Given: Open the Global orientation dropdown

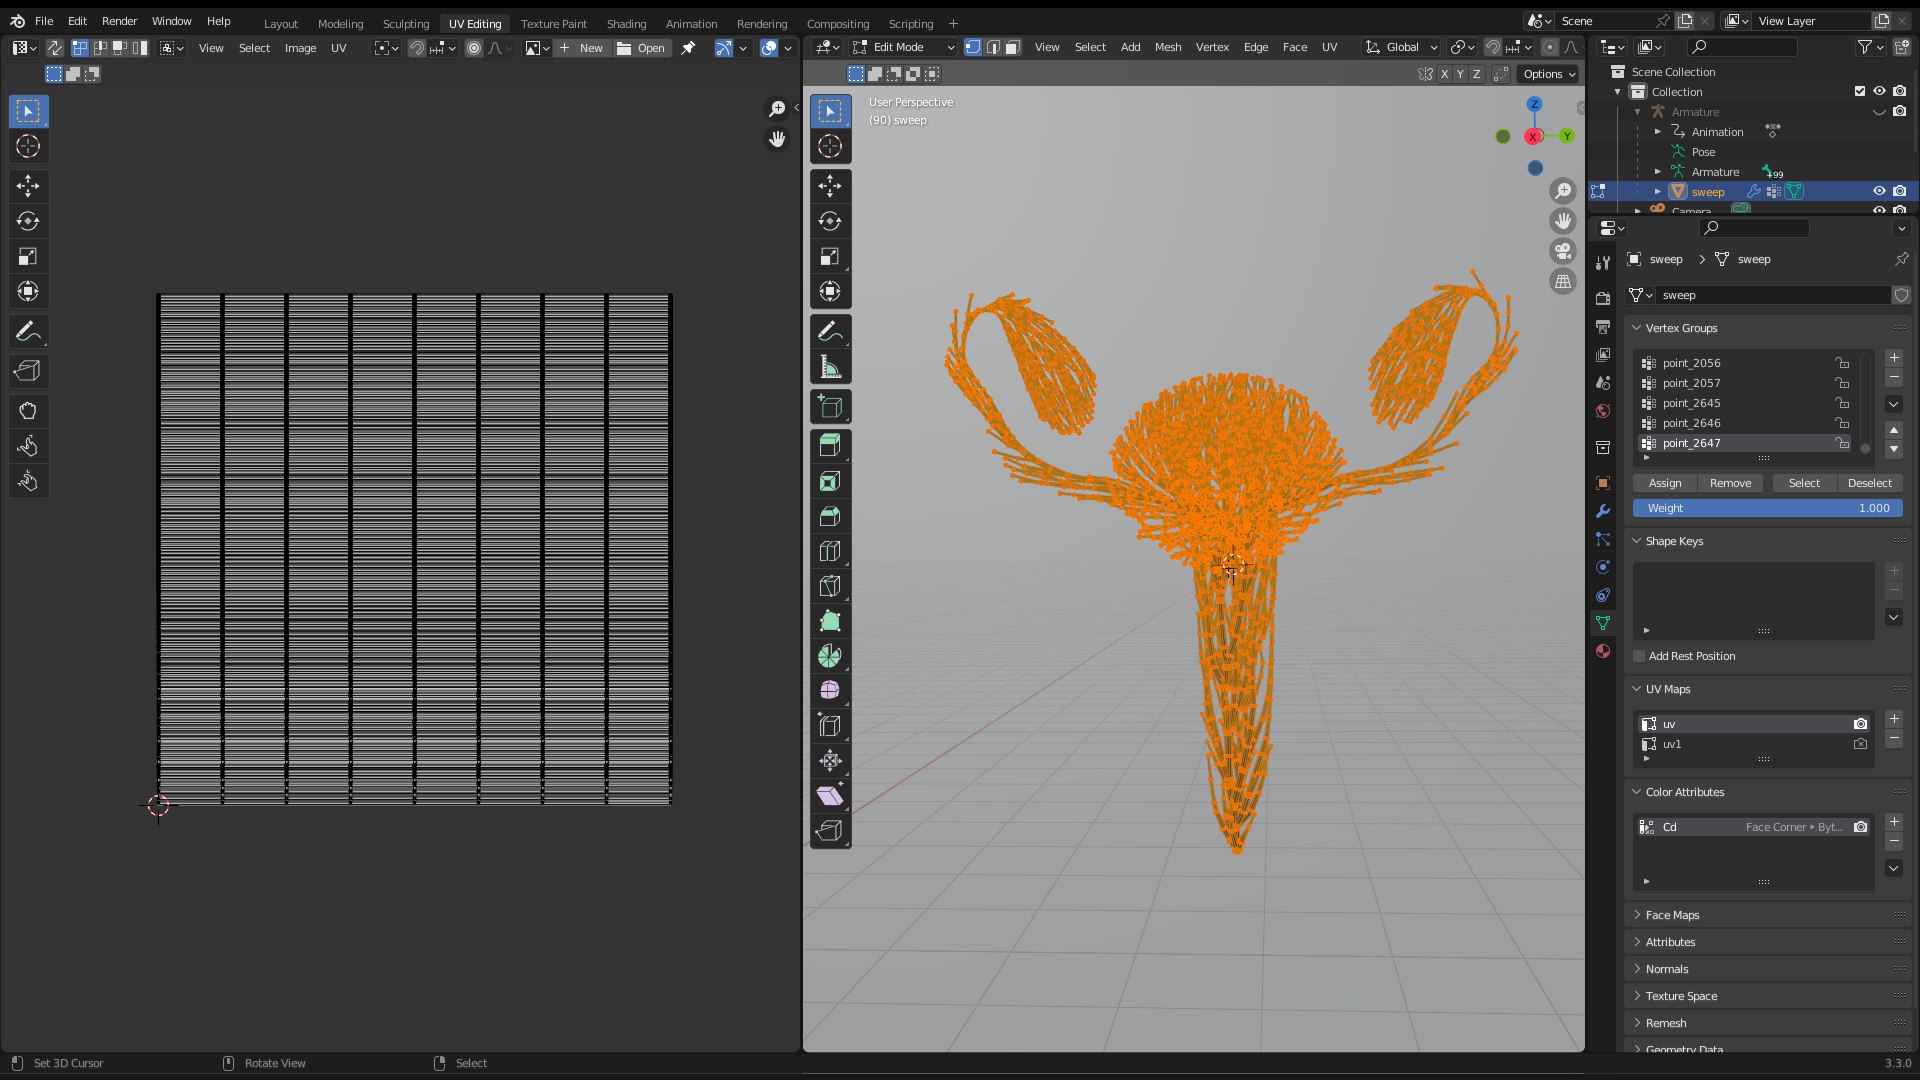Looking at the screenshot, I should 1402,47.
